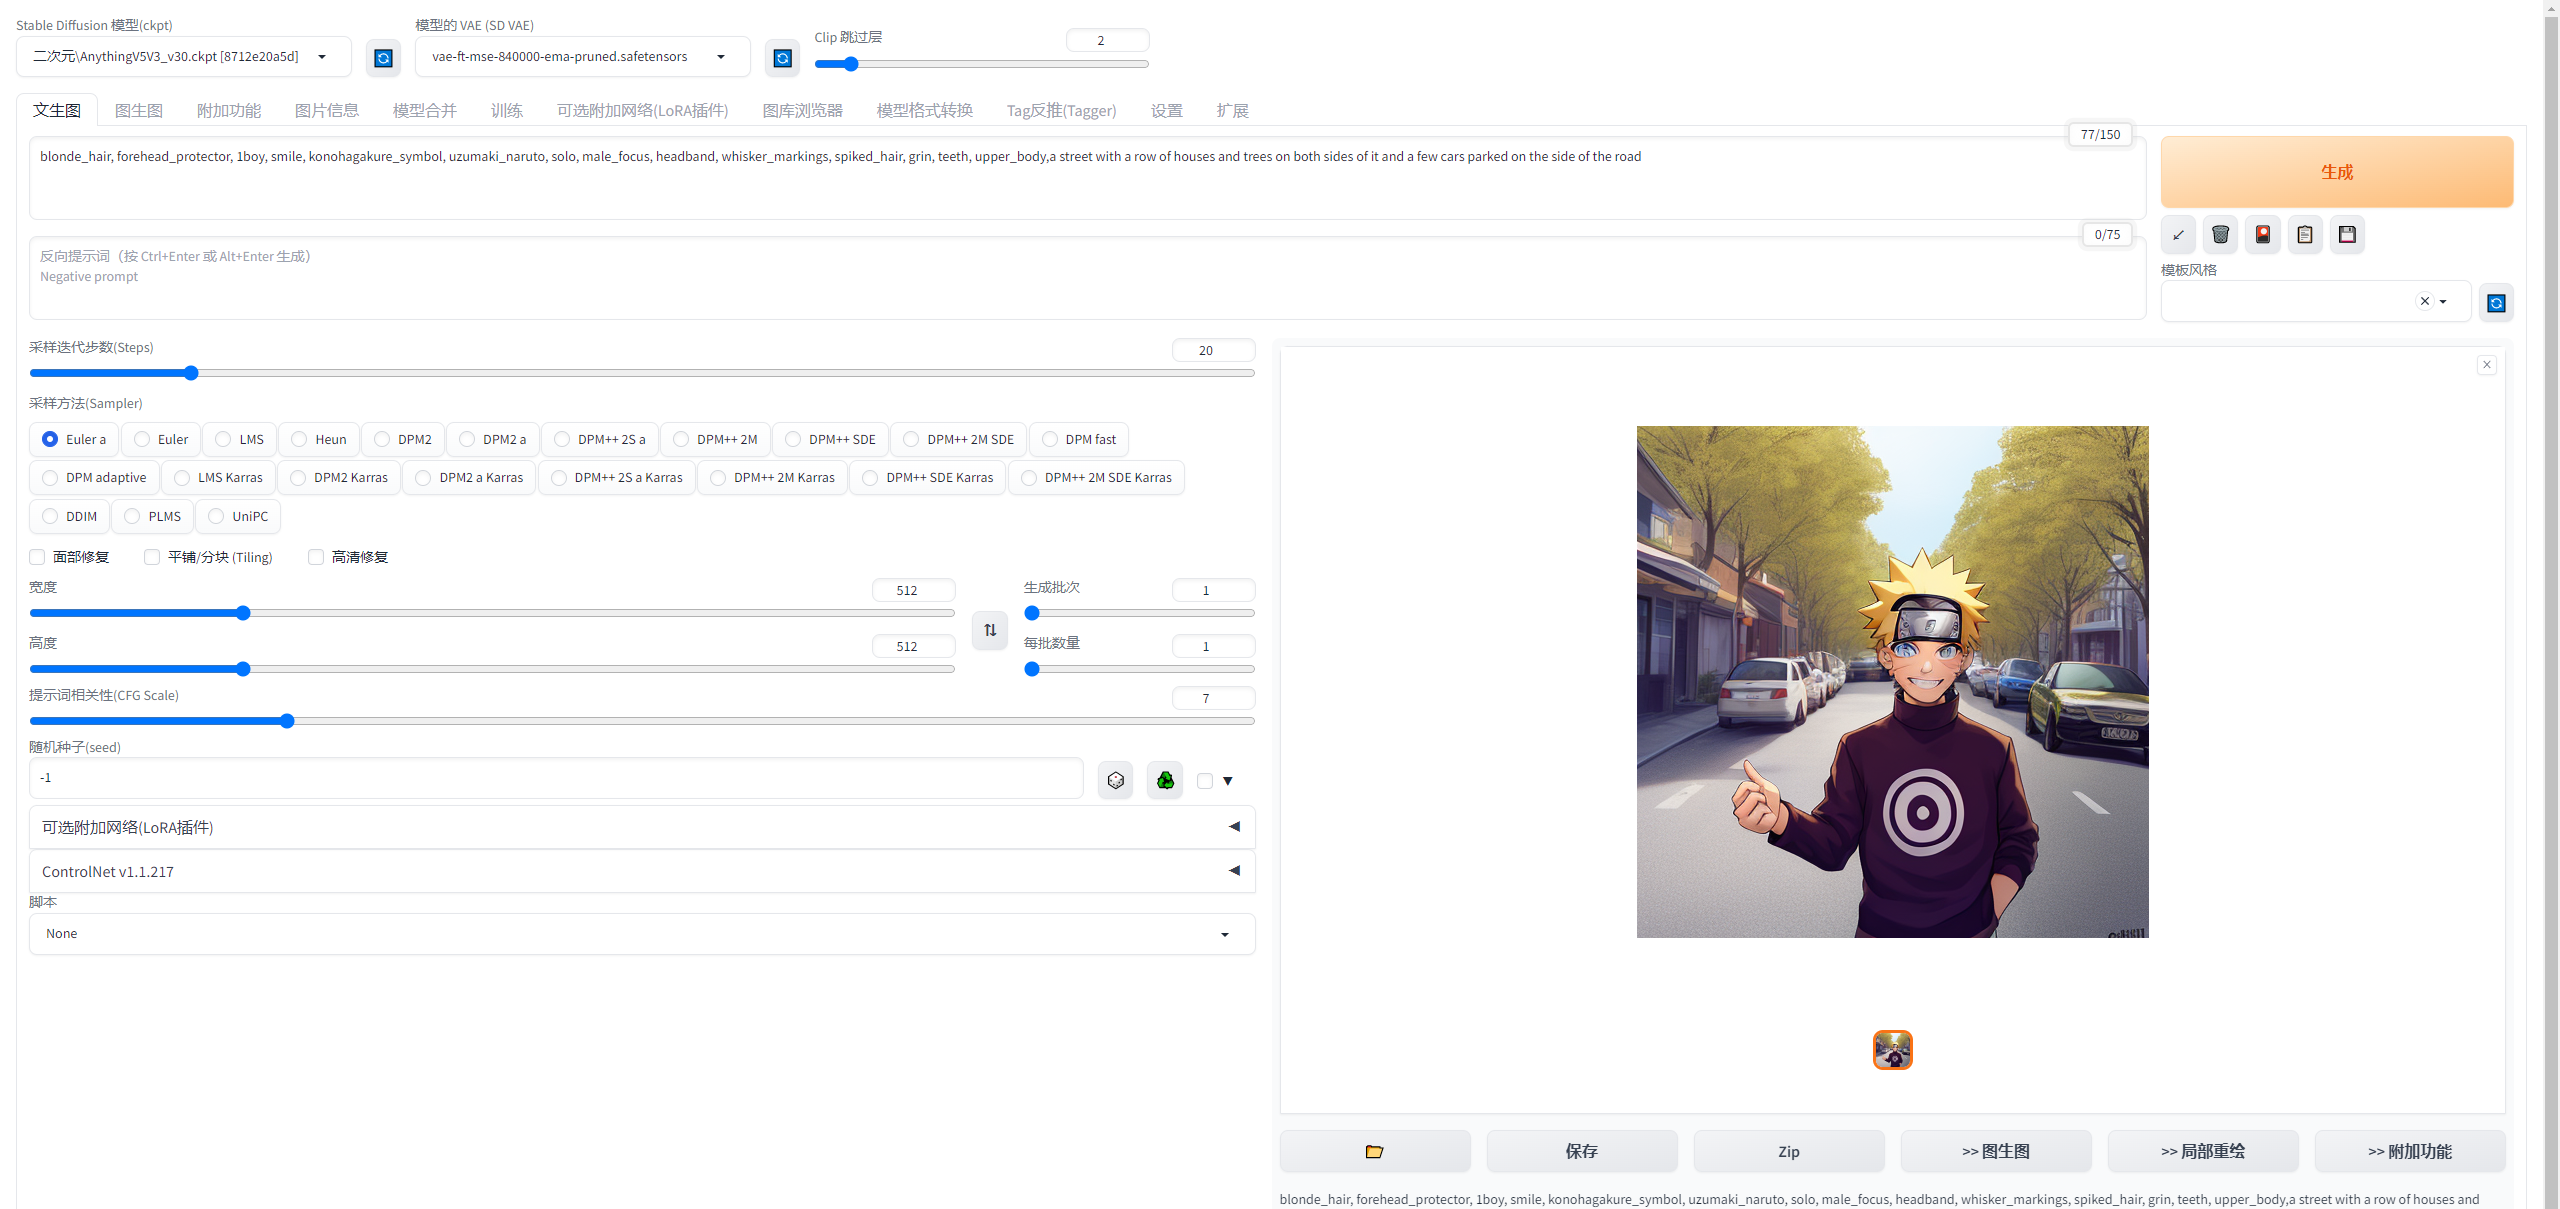Adjust the 宽度 width slider
This screenshot has height=1209, width=2560.
pyautogui.click(x=492, y=613)
